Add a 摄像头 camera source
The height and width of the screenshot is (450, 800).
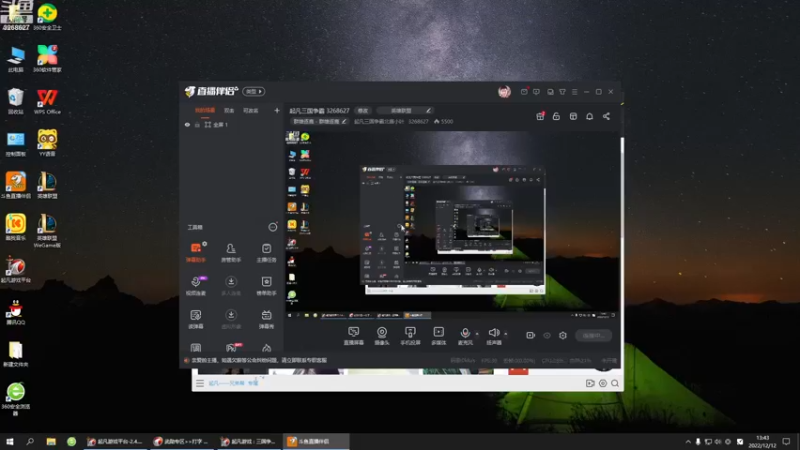pyautogui.click(x=382, y=336)
